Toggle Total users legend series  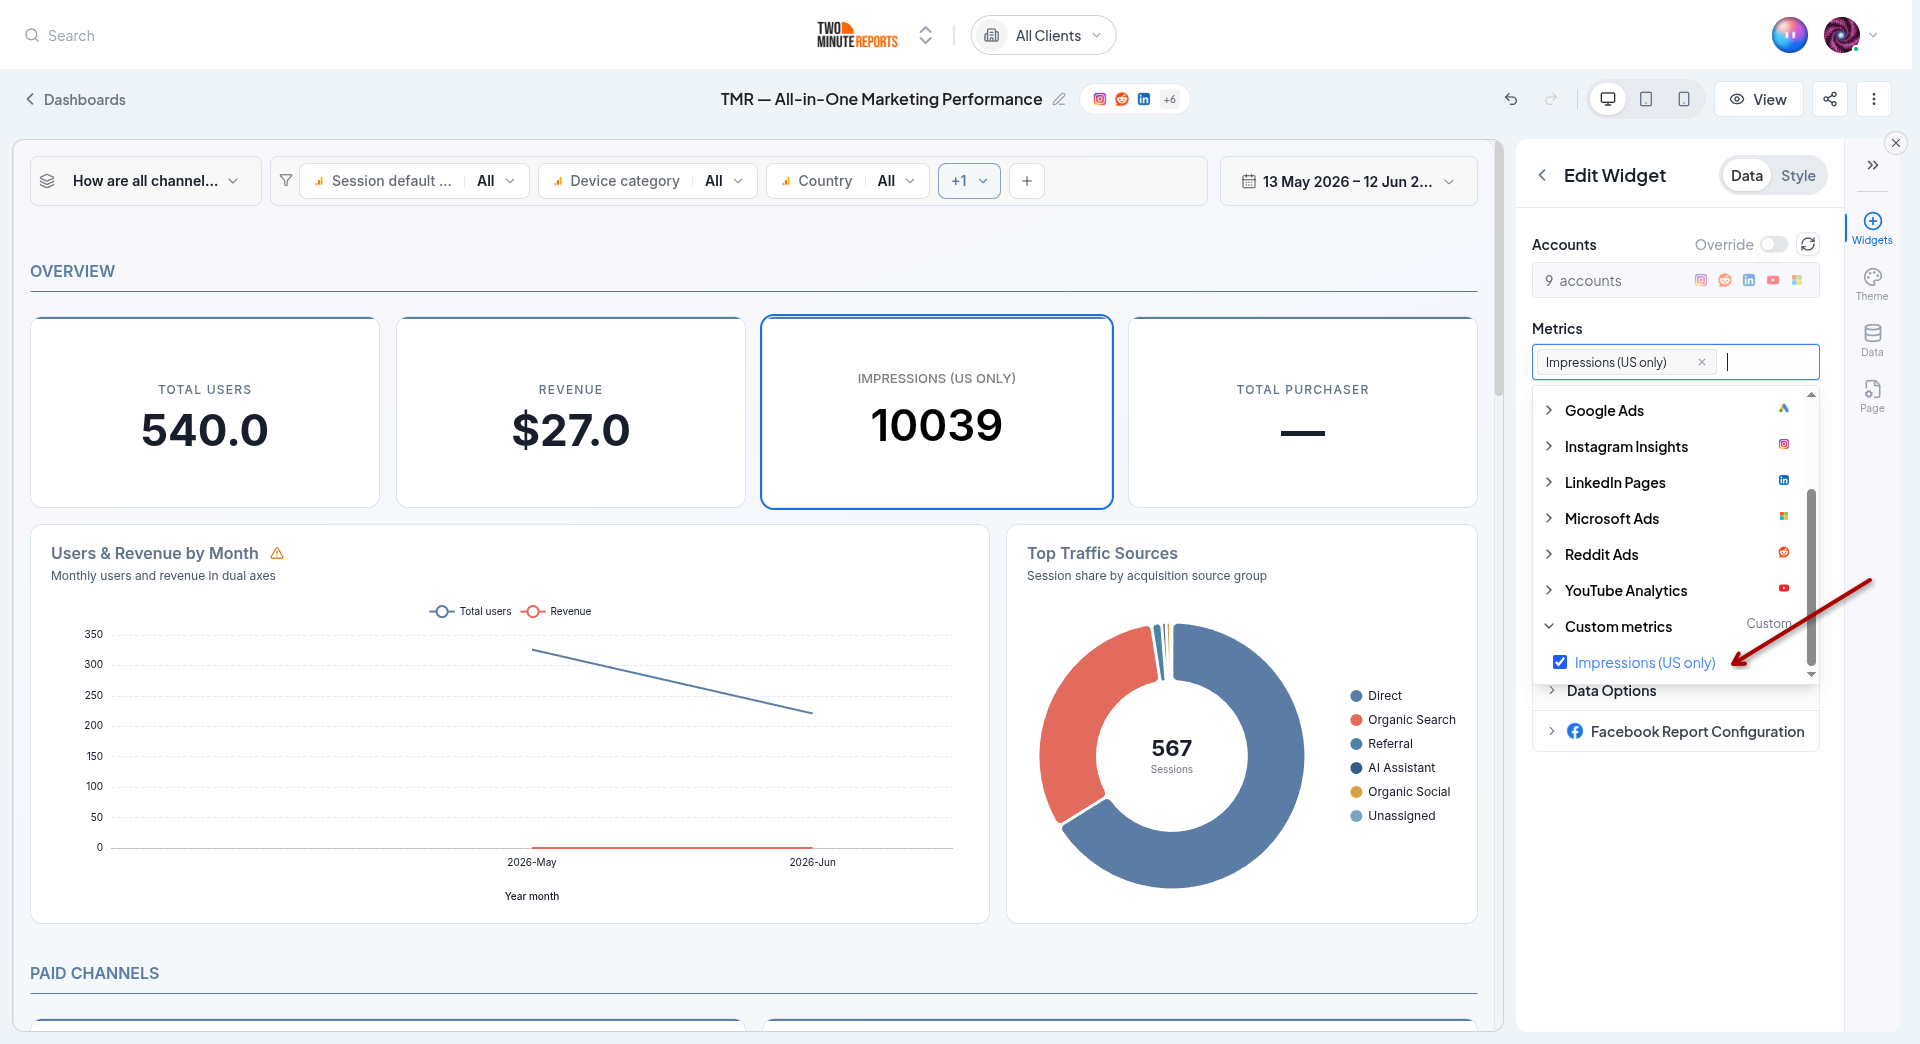coord(470,611)
